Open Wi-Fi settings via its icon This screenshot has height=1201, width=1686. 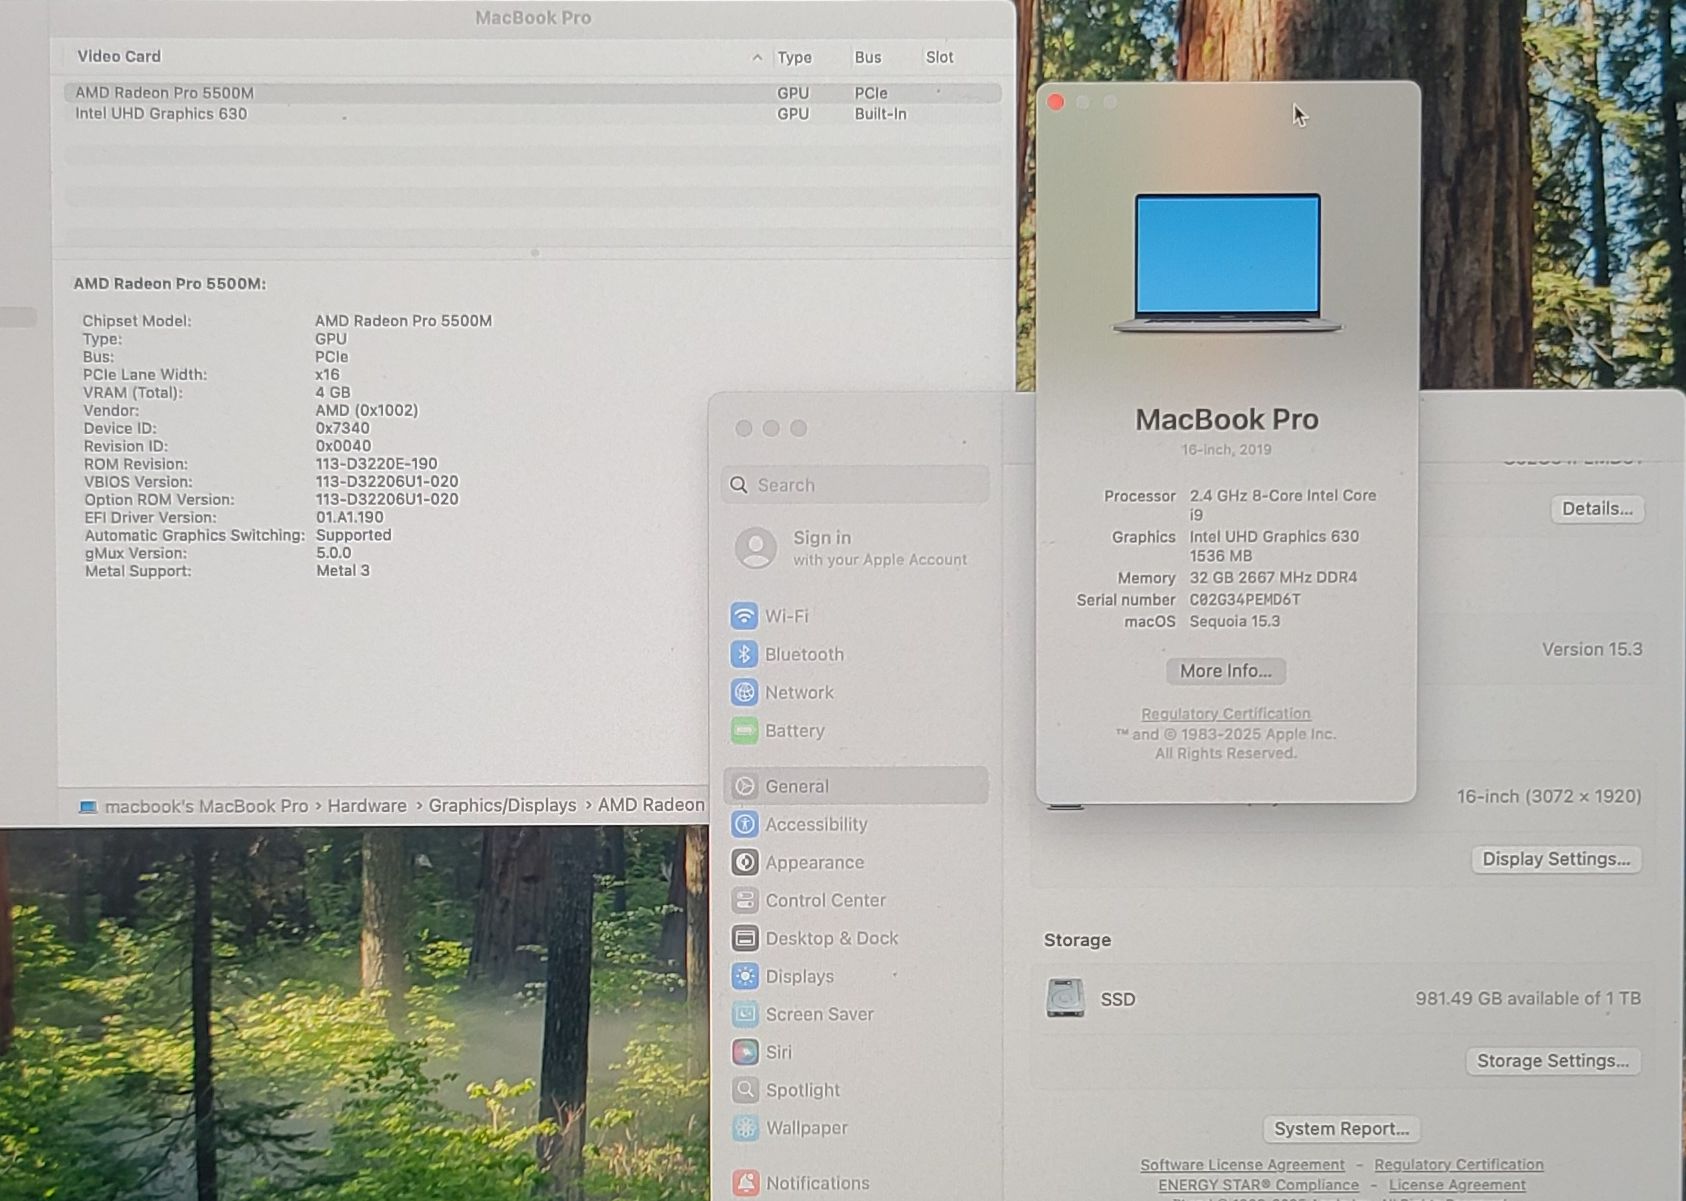(x=744, y=616)
